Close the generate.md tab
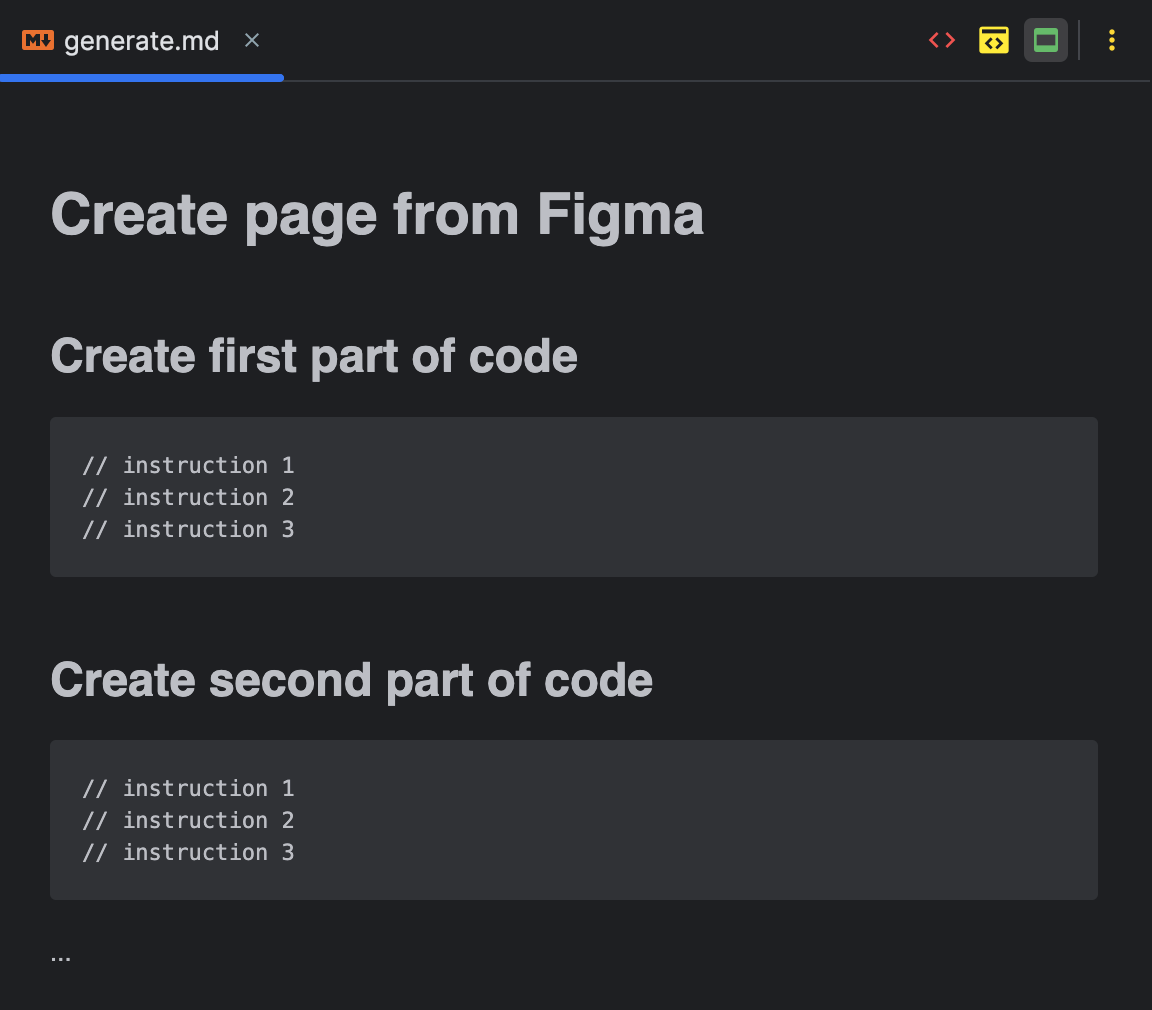 [251, 40]
